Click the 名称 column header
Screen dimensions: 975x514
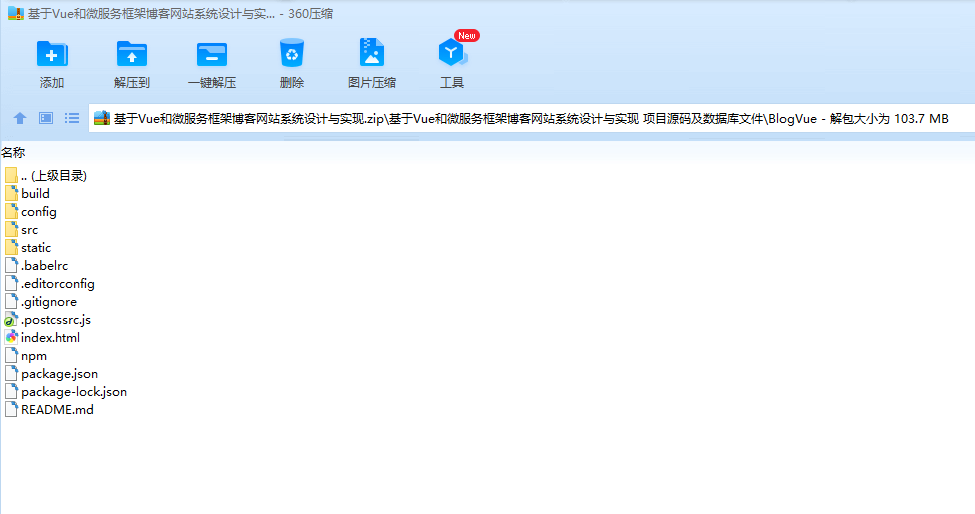pyautogui.click(x=13, y=152)
